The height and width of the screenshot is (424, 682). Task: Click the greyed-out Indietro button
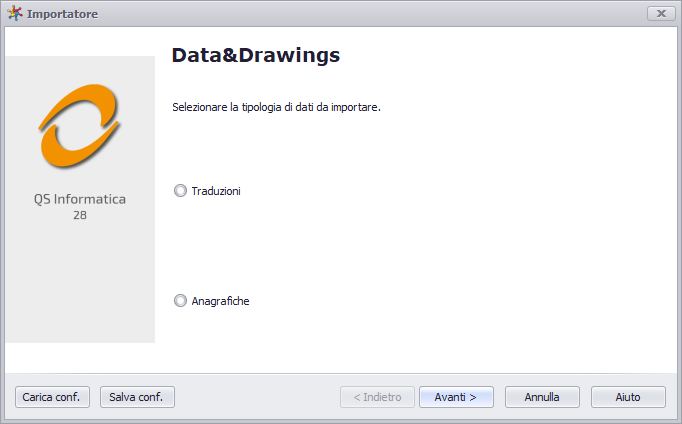click(377, 397)
